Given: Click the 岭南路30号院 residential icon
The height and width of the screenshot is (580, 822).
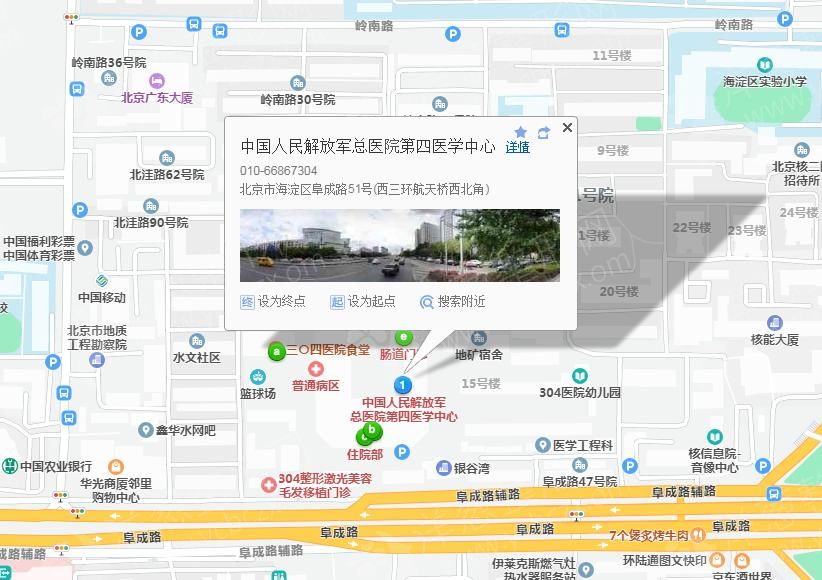Looking at the screenshot, I should [298, 83].
